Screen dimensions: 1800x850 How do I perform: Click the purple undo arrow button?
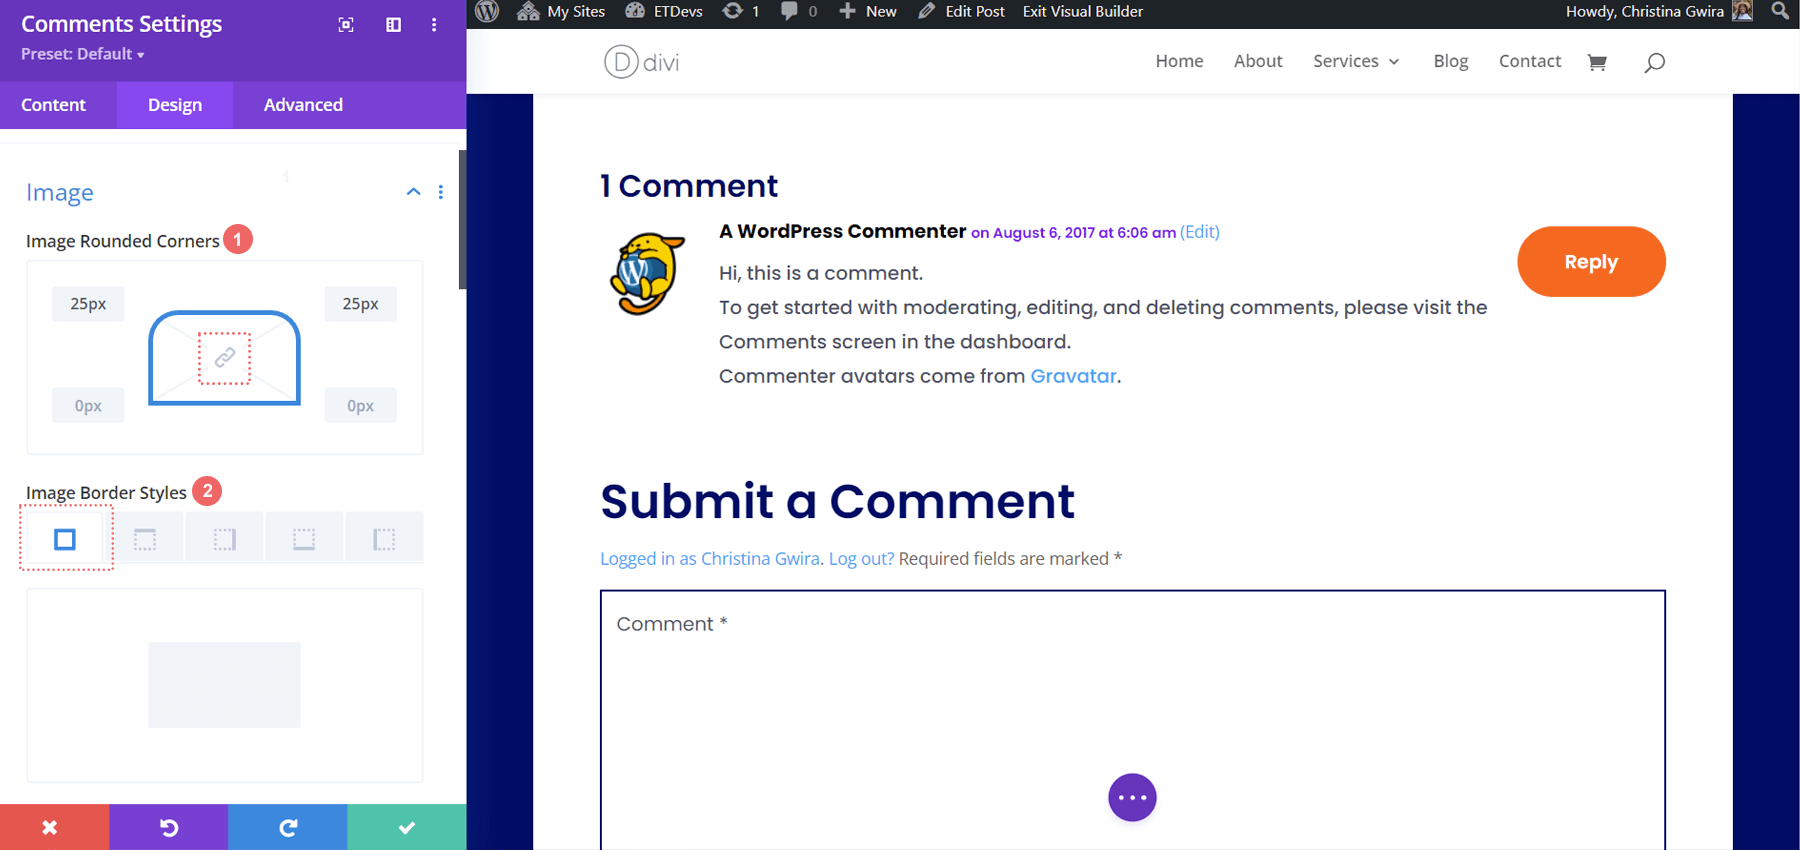click(x=169, y=827)
